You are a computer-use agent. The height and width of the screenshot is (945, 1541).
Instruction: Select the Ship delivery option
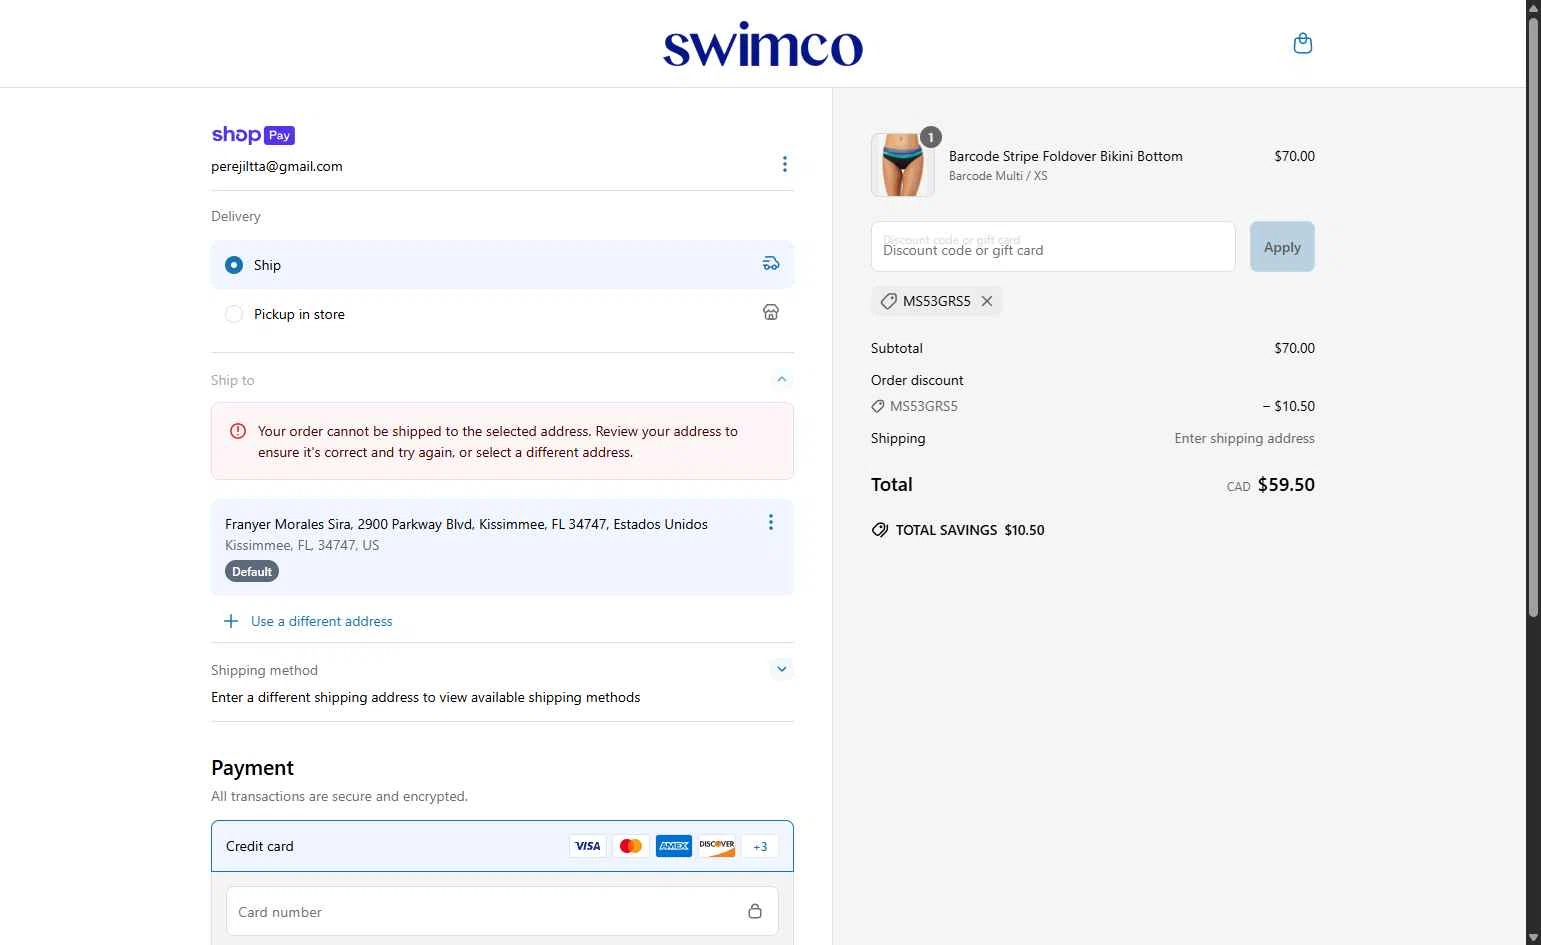502,265
